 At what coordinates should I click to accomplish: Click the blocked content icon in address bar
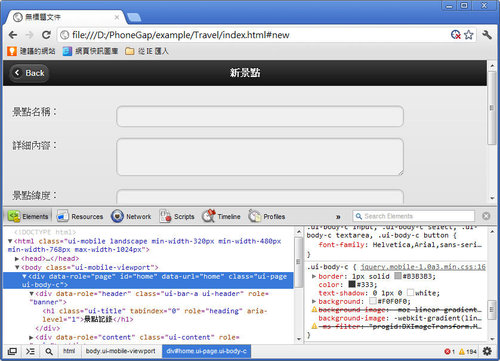[x=456, y=35]
